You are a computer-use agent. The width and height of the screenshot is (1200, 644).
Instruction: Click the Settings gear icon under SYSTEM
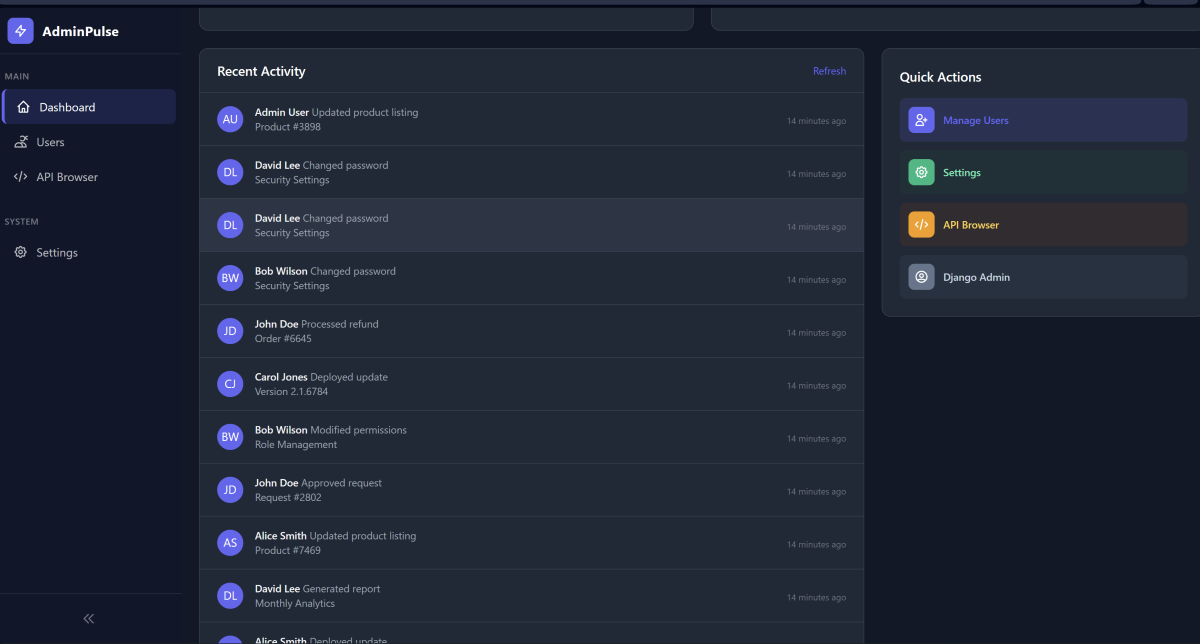click(22, 252)
